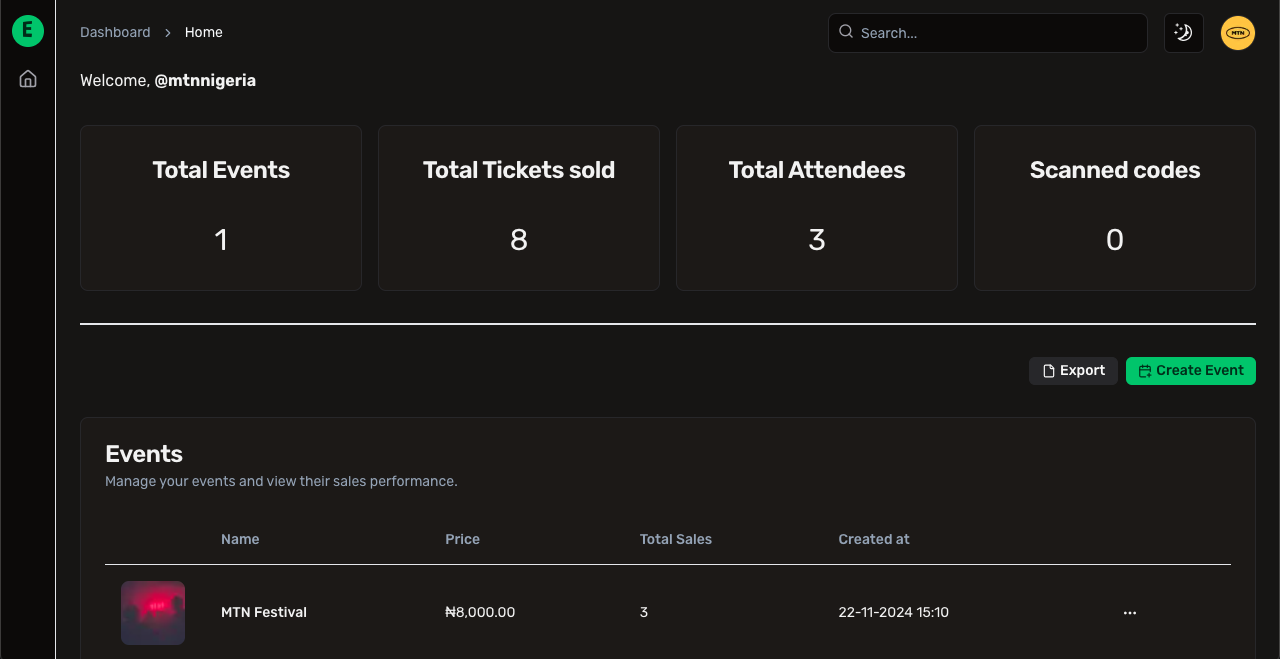Screen dimensions: 1280x659
Task: Toggle dark mode with the moon icon
Action: coord(1183,32)
